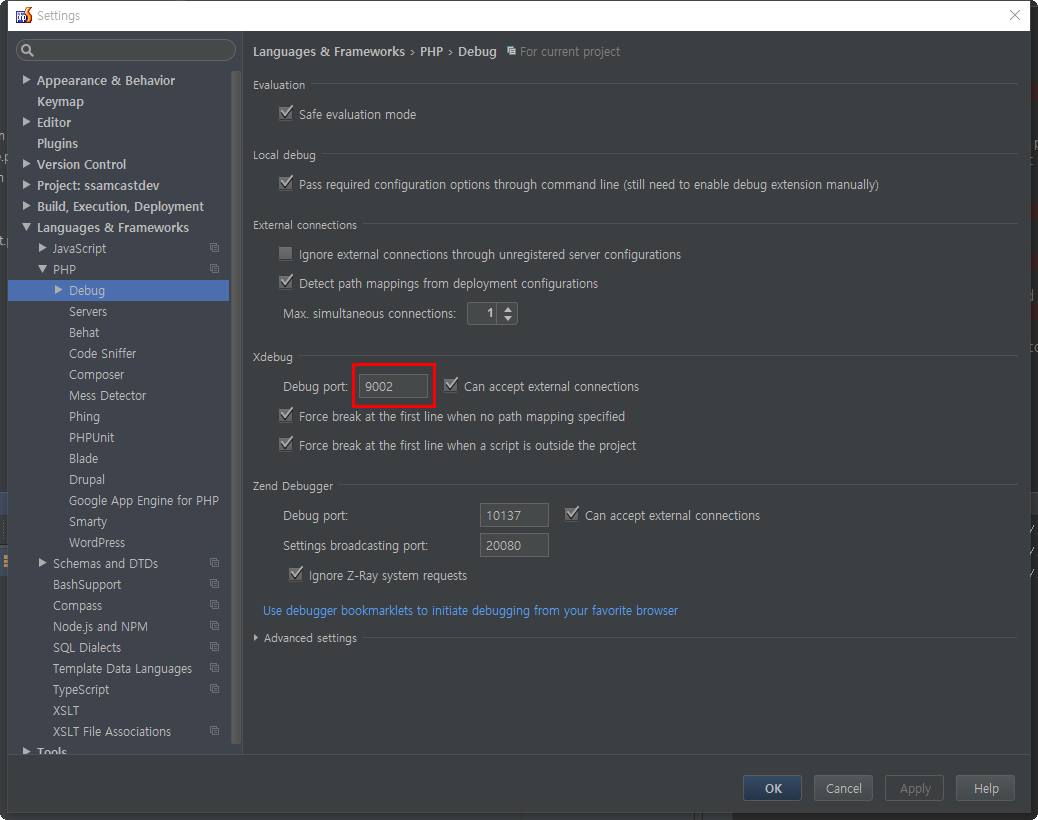Image resolution: width=1038 pixels, height=820 pixels.
Task: Toggle Xdebug Can accept external connections
Action: (x=451, y=385)
